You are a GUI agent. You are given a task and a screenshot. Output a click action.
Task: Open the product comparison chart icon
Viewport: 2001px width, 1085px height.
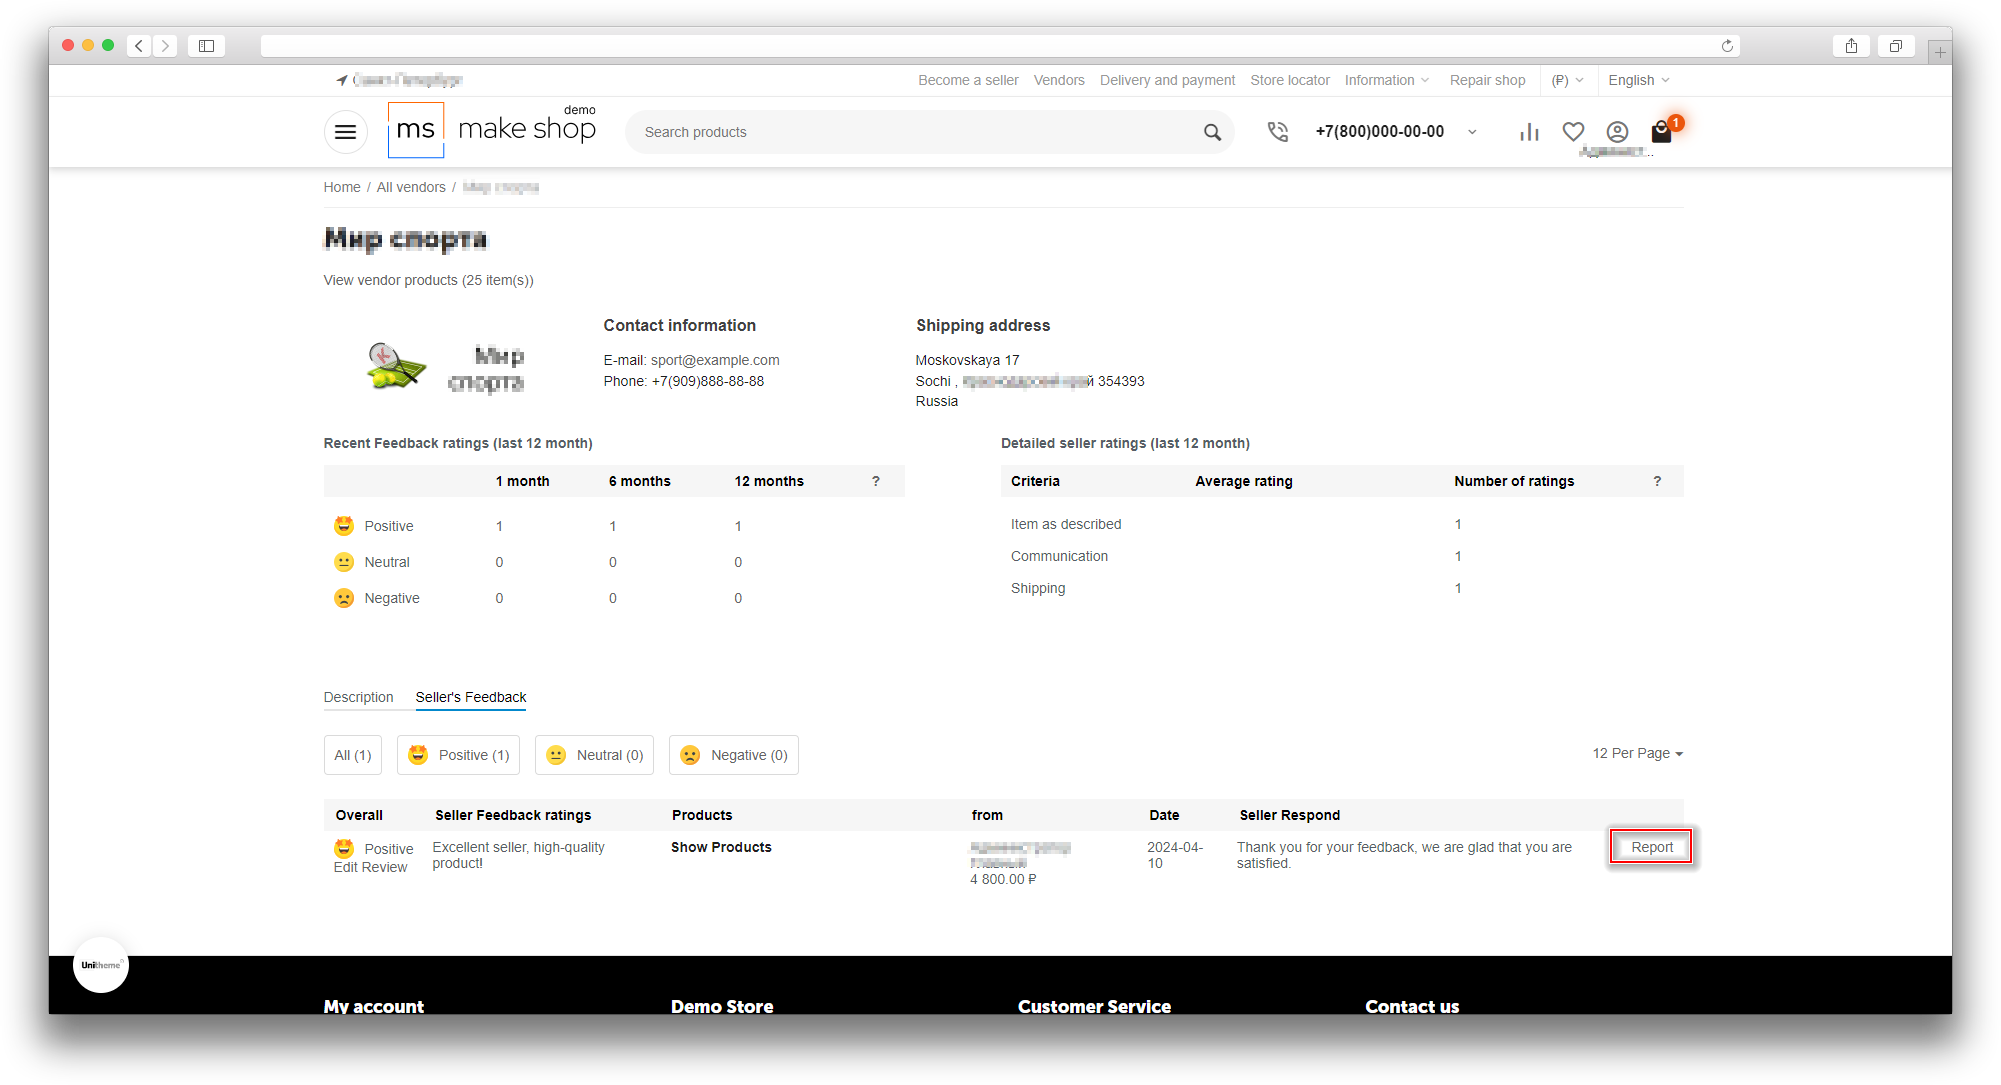(x=1529, y=132)
